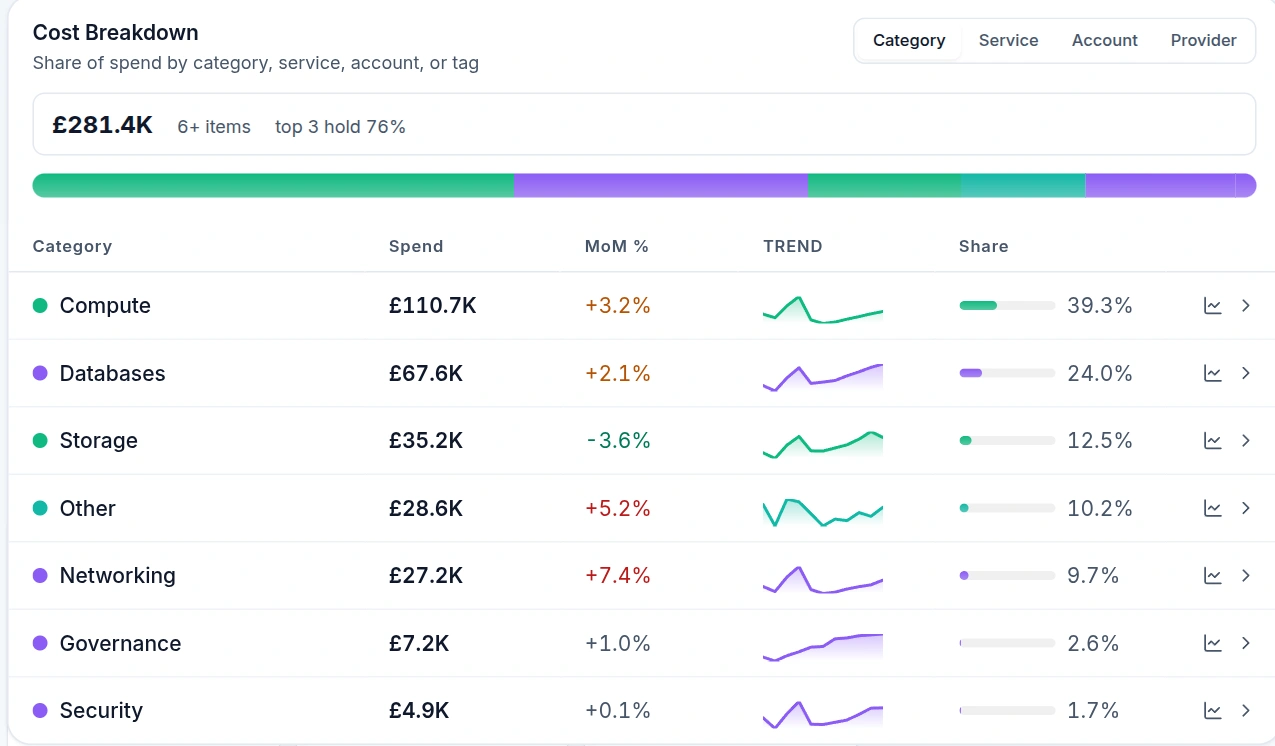Switch to the Category tab
Screen dimensions: 1275x746
(909, 41)
